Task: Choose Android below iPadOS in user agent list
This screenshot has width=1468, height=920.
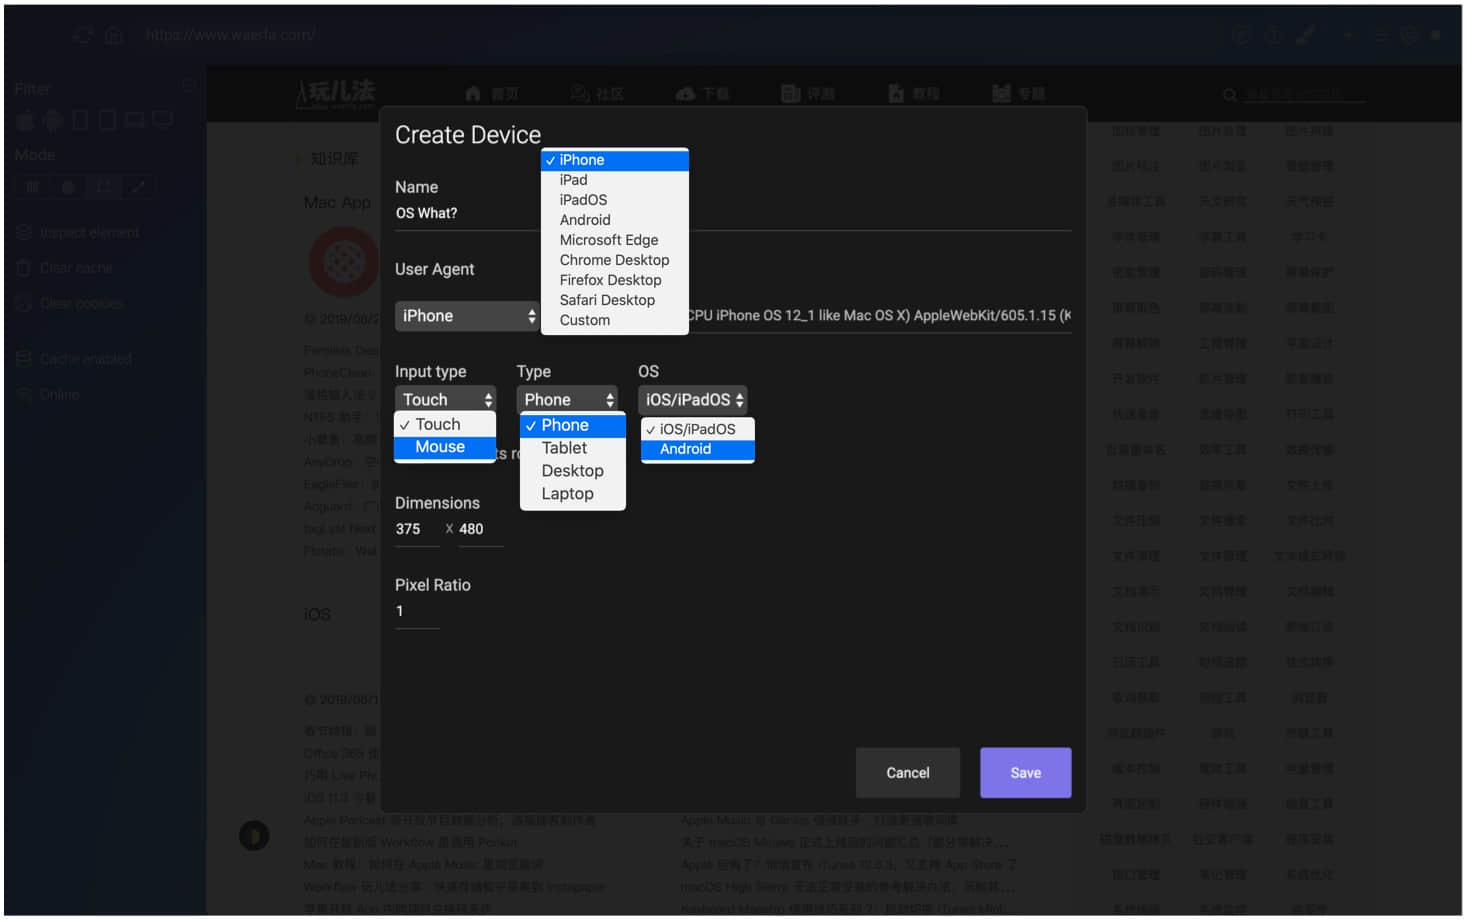Action: click(x=614, y=220)
